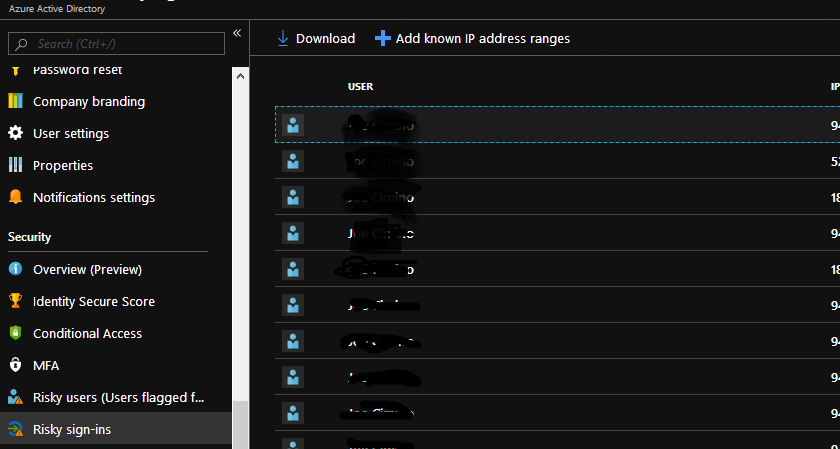Sort by USER column header
This screenshot has height=449, width=840.
tap(361, 86)
